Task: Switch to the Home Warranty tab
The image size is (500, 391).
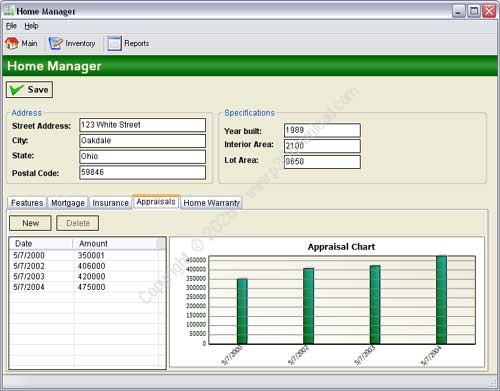Action: 211,203
